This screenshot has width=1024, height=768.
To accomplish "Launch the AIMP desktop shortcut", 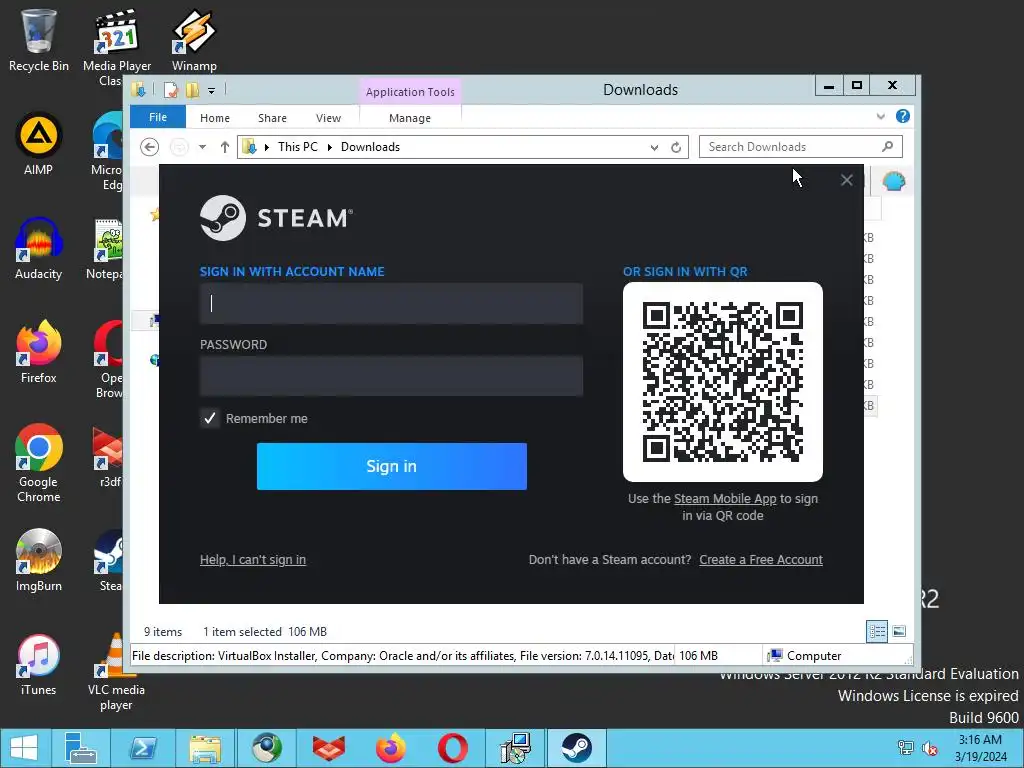I will (x=39, y=144).
